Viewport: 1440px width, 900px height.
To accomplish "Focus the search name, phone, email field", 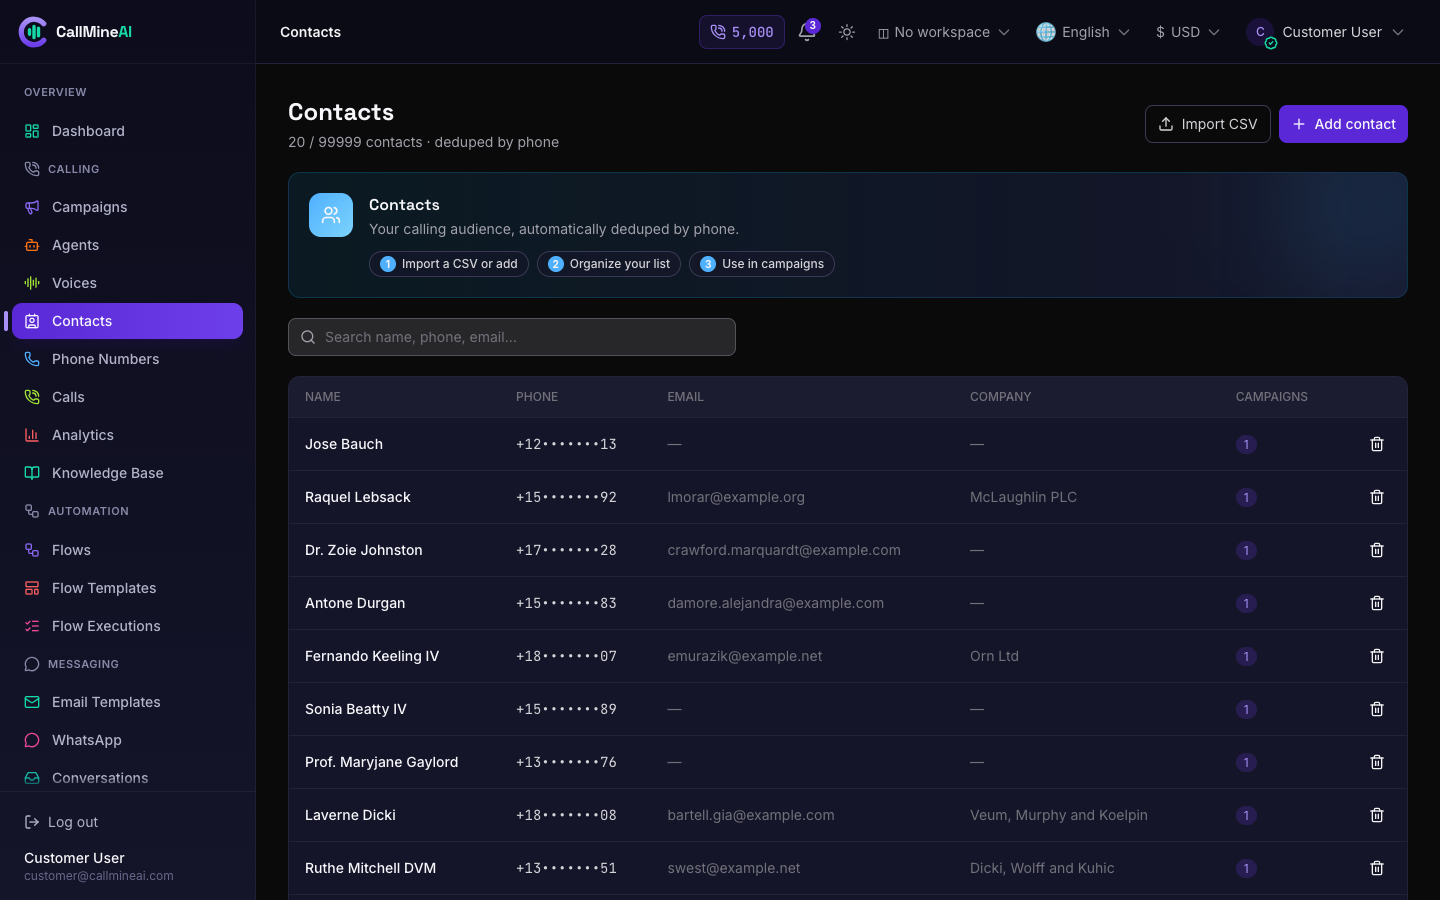I will pos(512,337).
